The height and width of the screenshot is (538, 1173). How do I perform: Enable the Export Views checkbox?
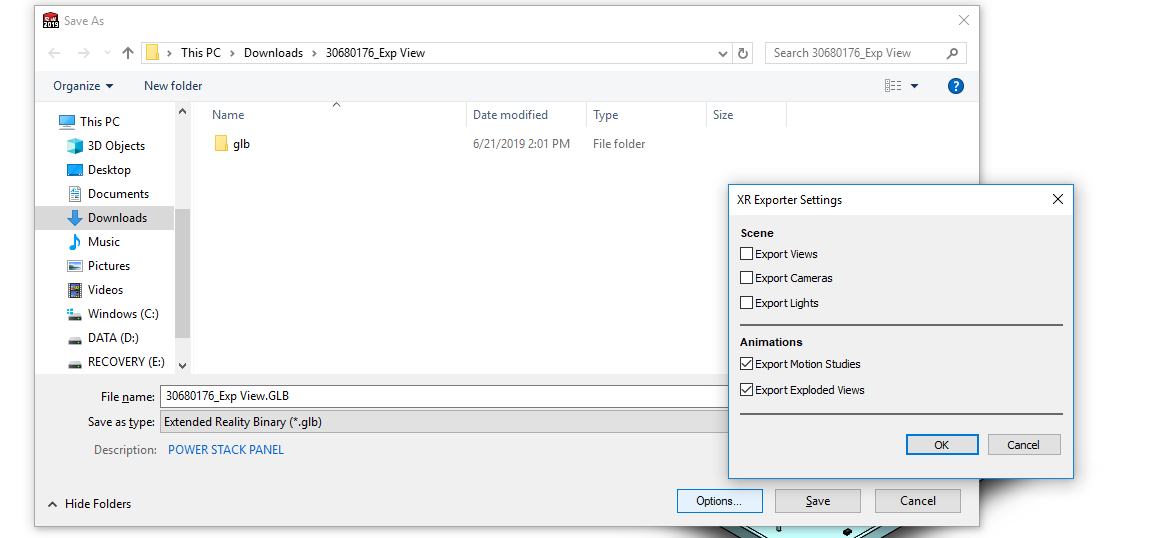(747, 254)
